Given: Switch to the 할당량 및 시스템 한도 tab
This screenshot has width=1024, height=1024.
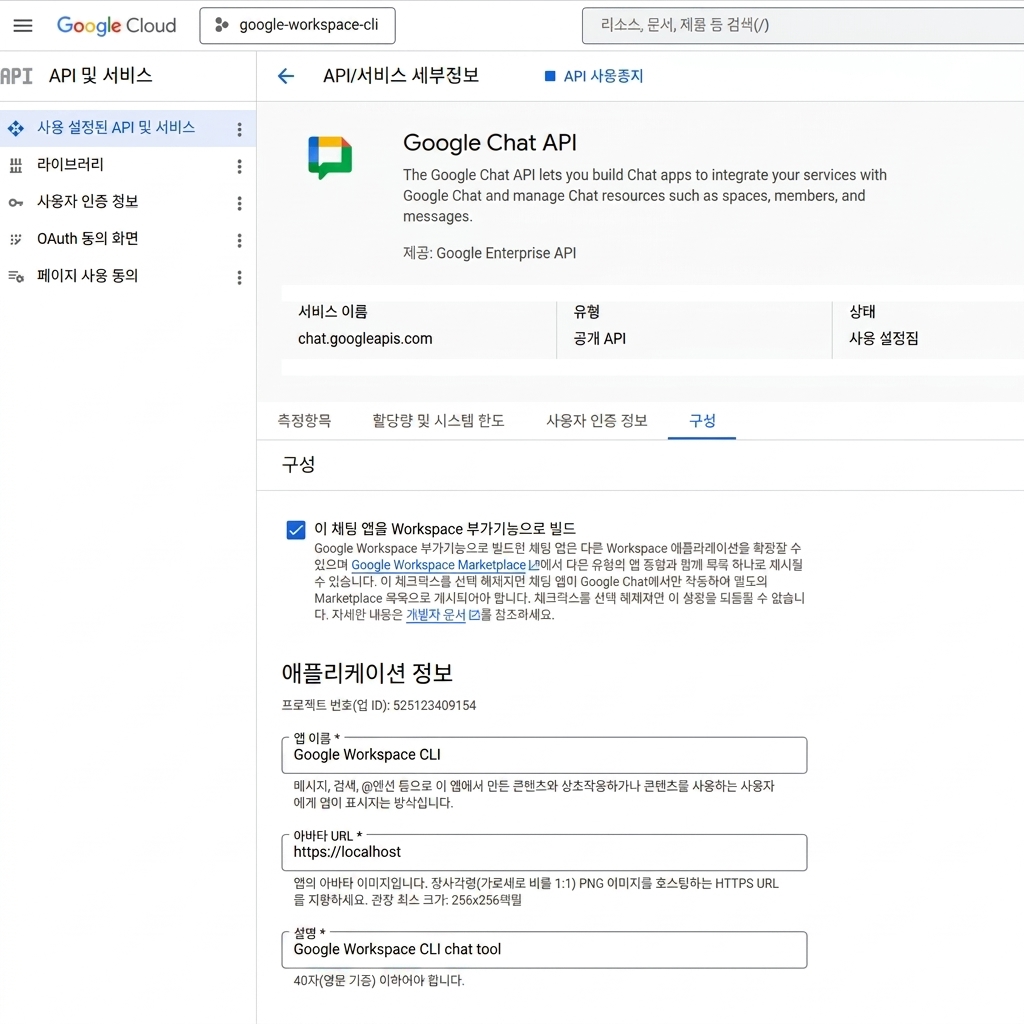Looking at the screenshot, I should 438,421.
